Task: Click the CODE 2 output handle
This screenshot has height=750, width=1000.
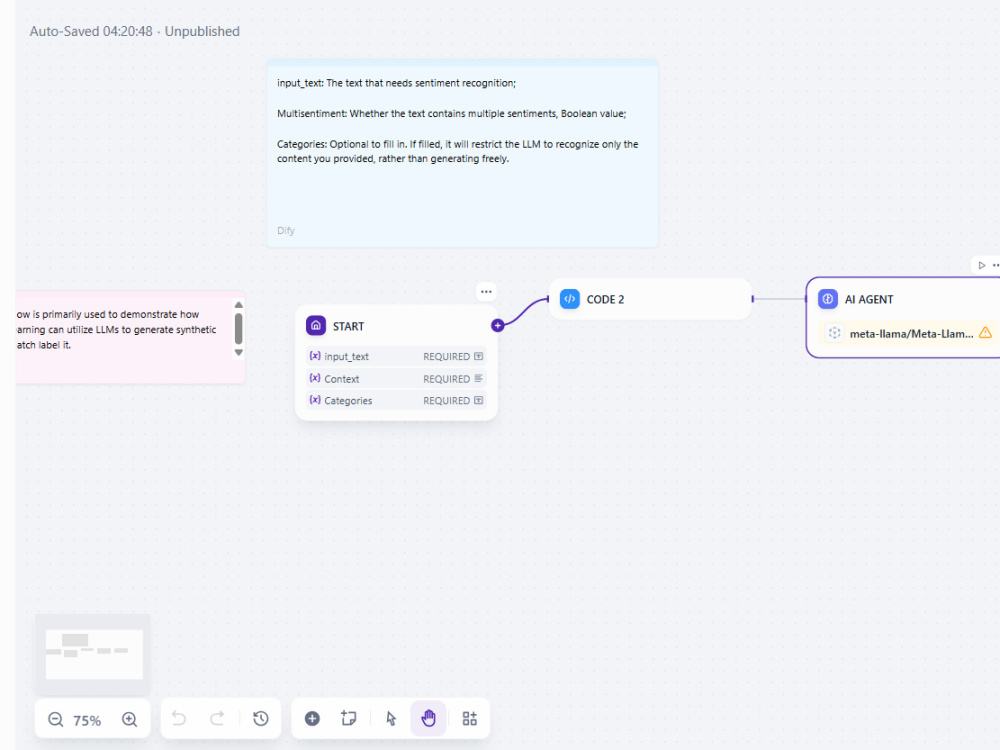Action: tap(753, 298)
